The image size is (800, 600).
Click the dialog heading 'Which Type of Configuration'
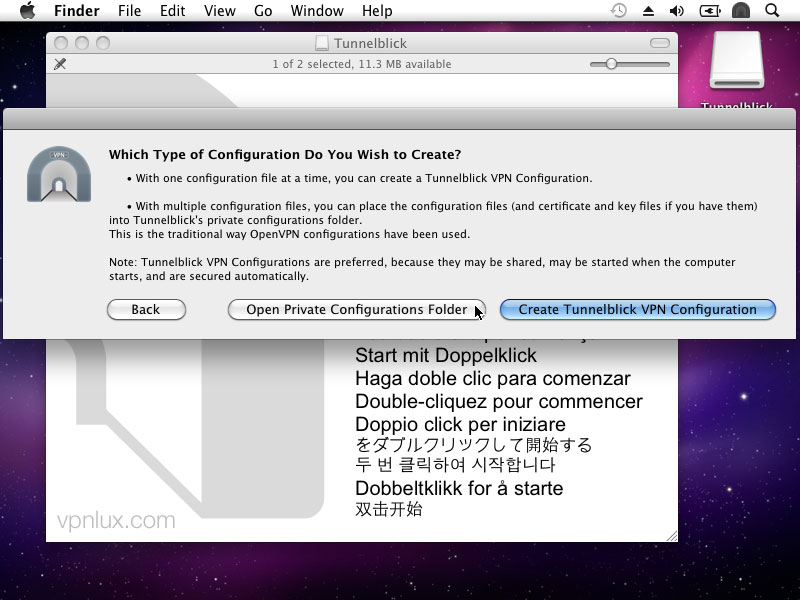pyautogui.click(x=285, y=155)
